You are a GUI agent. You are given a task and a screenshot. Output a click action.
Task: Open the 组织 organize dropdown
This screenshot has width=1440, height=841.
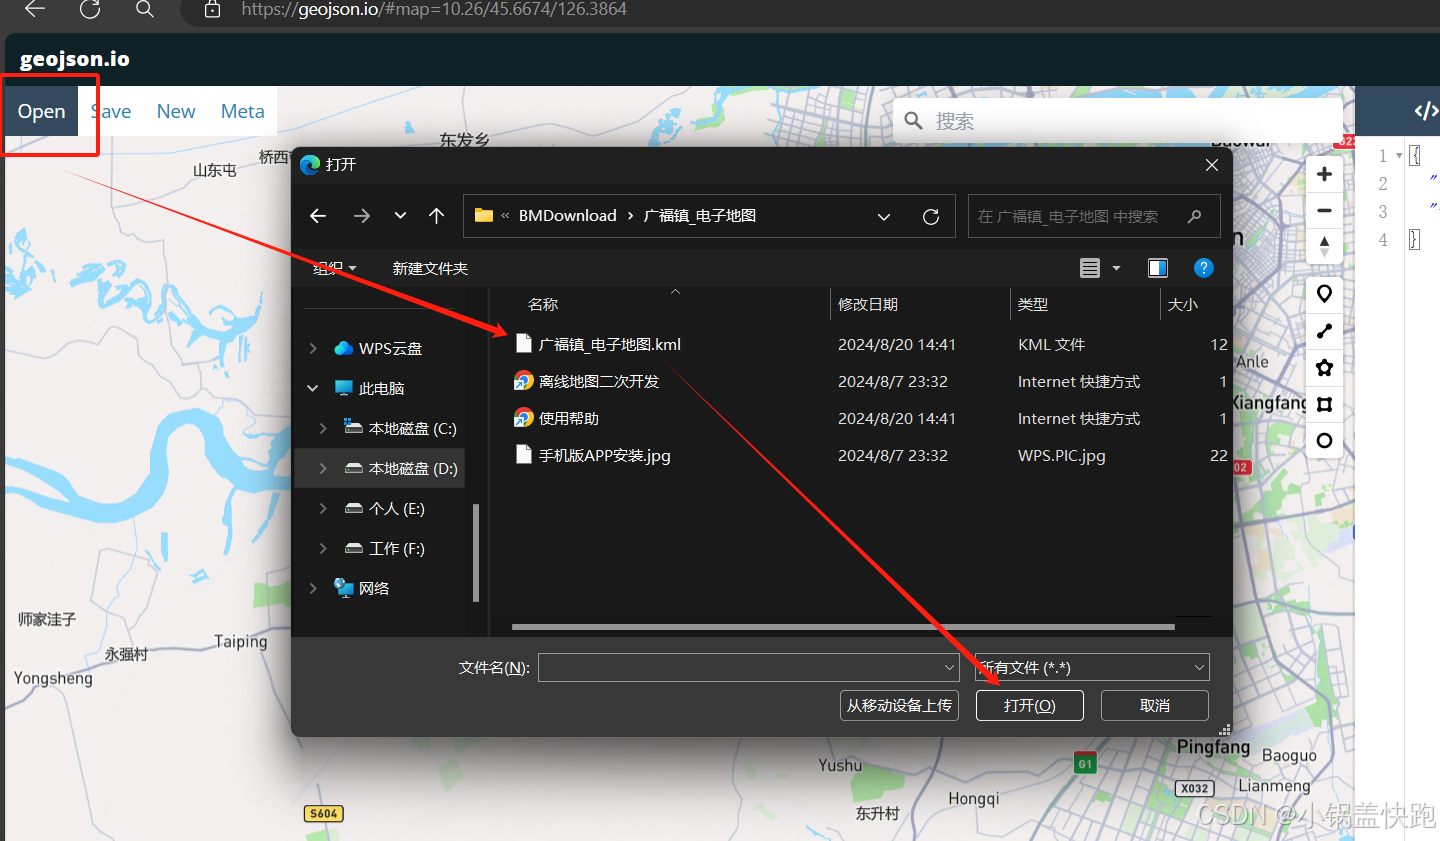pos(334,268)
